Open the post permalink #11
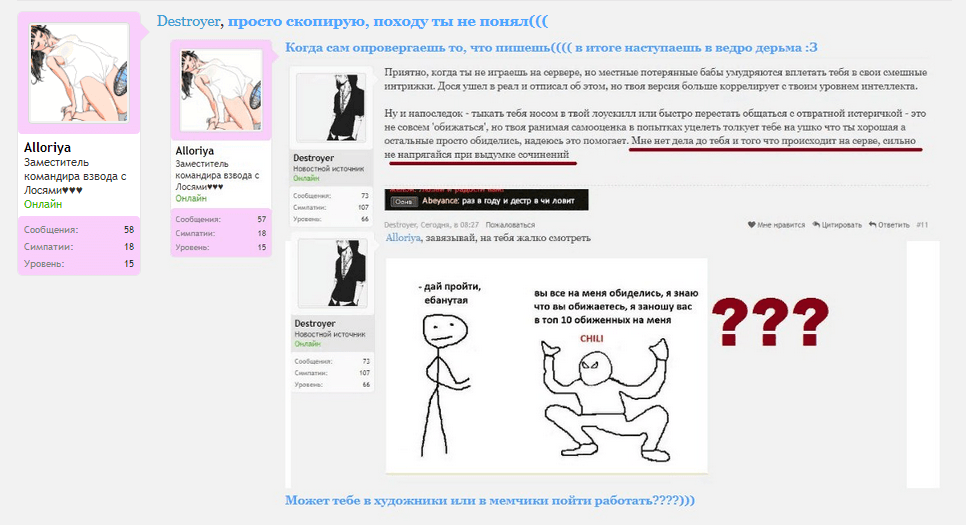The width and height of the screenshot is (966, 525). click(922, 225)
